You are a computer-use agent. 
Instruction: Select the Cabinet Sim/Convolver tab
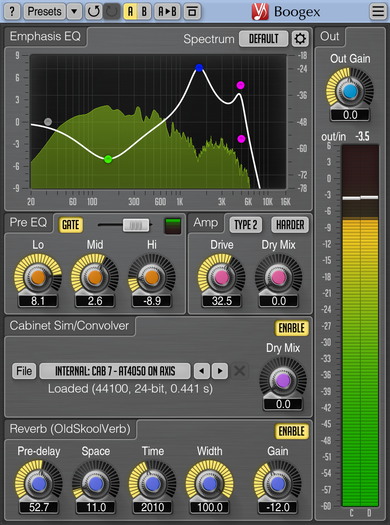[69, 326]
